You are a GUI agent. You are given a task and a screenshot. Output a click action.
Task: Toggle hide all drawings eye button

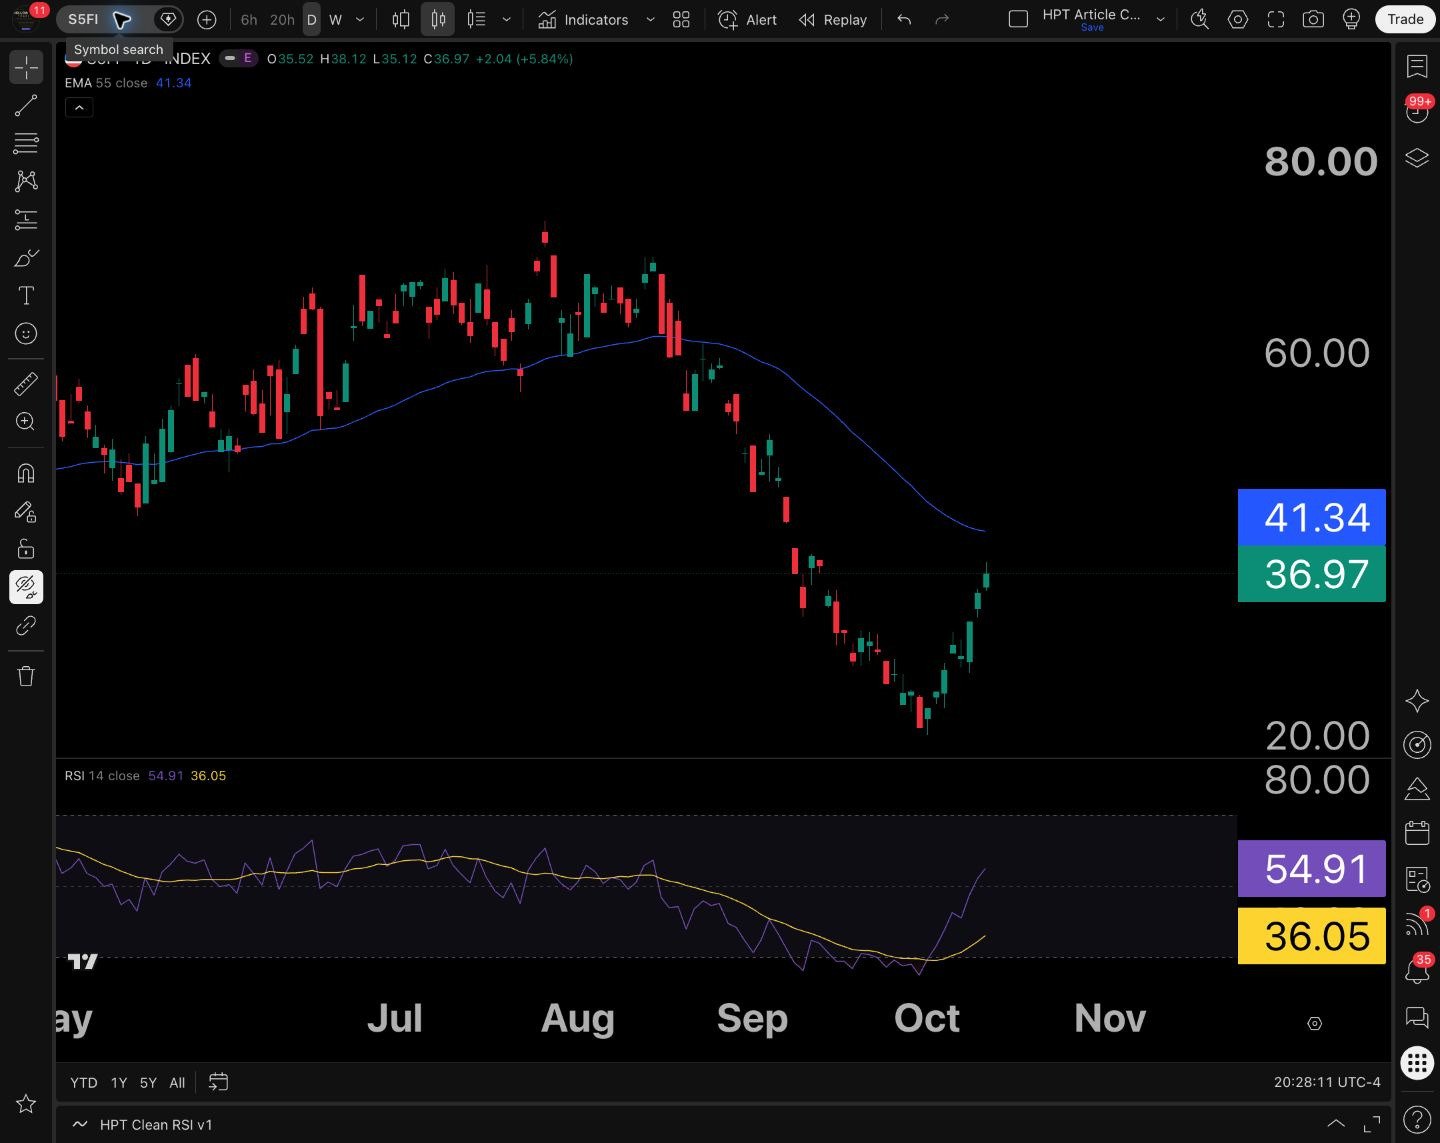click(26, 587)
